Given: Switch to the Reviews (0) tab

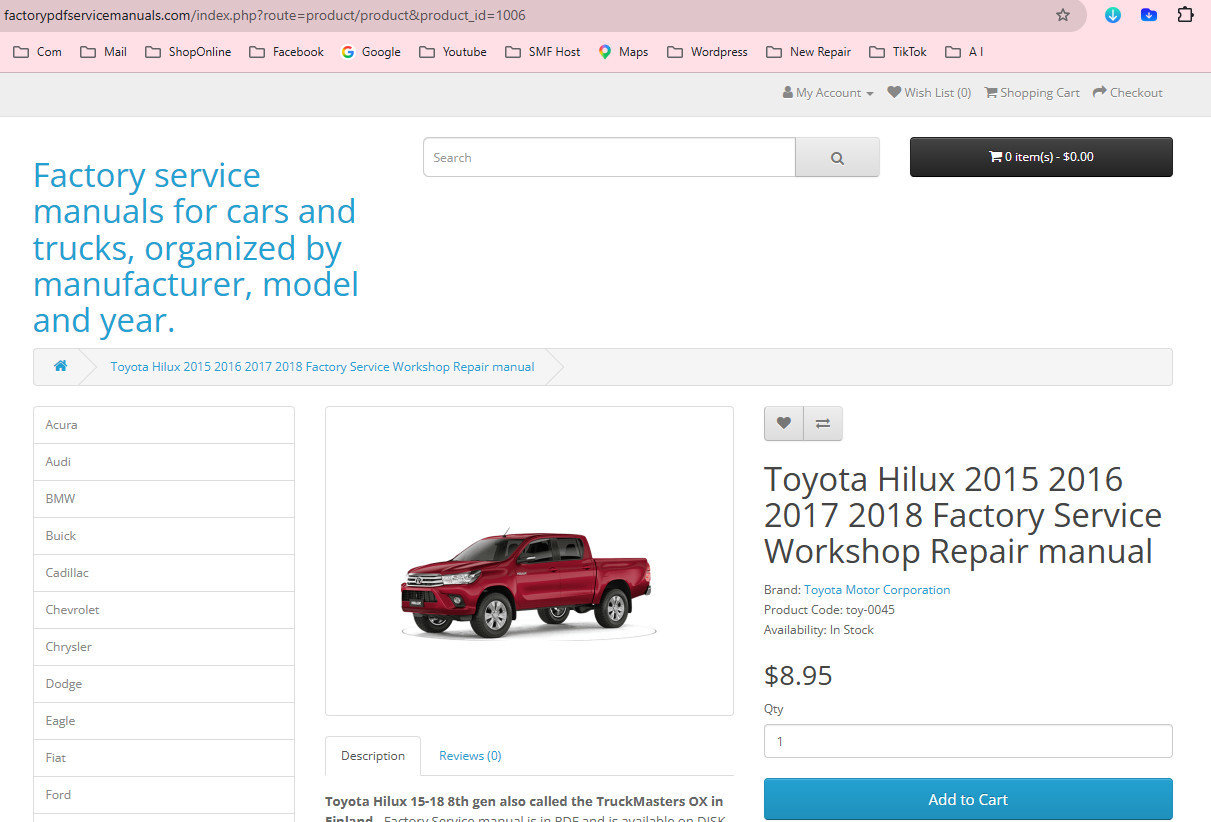Looking at the screenshot, I should 470,756.
